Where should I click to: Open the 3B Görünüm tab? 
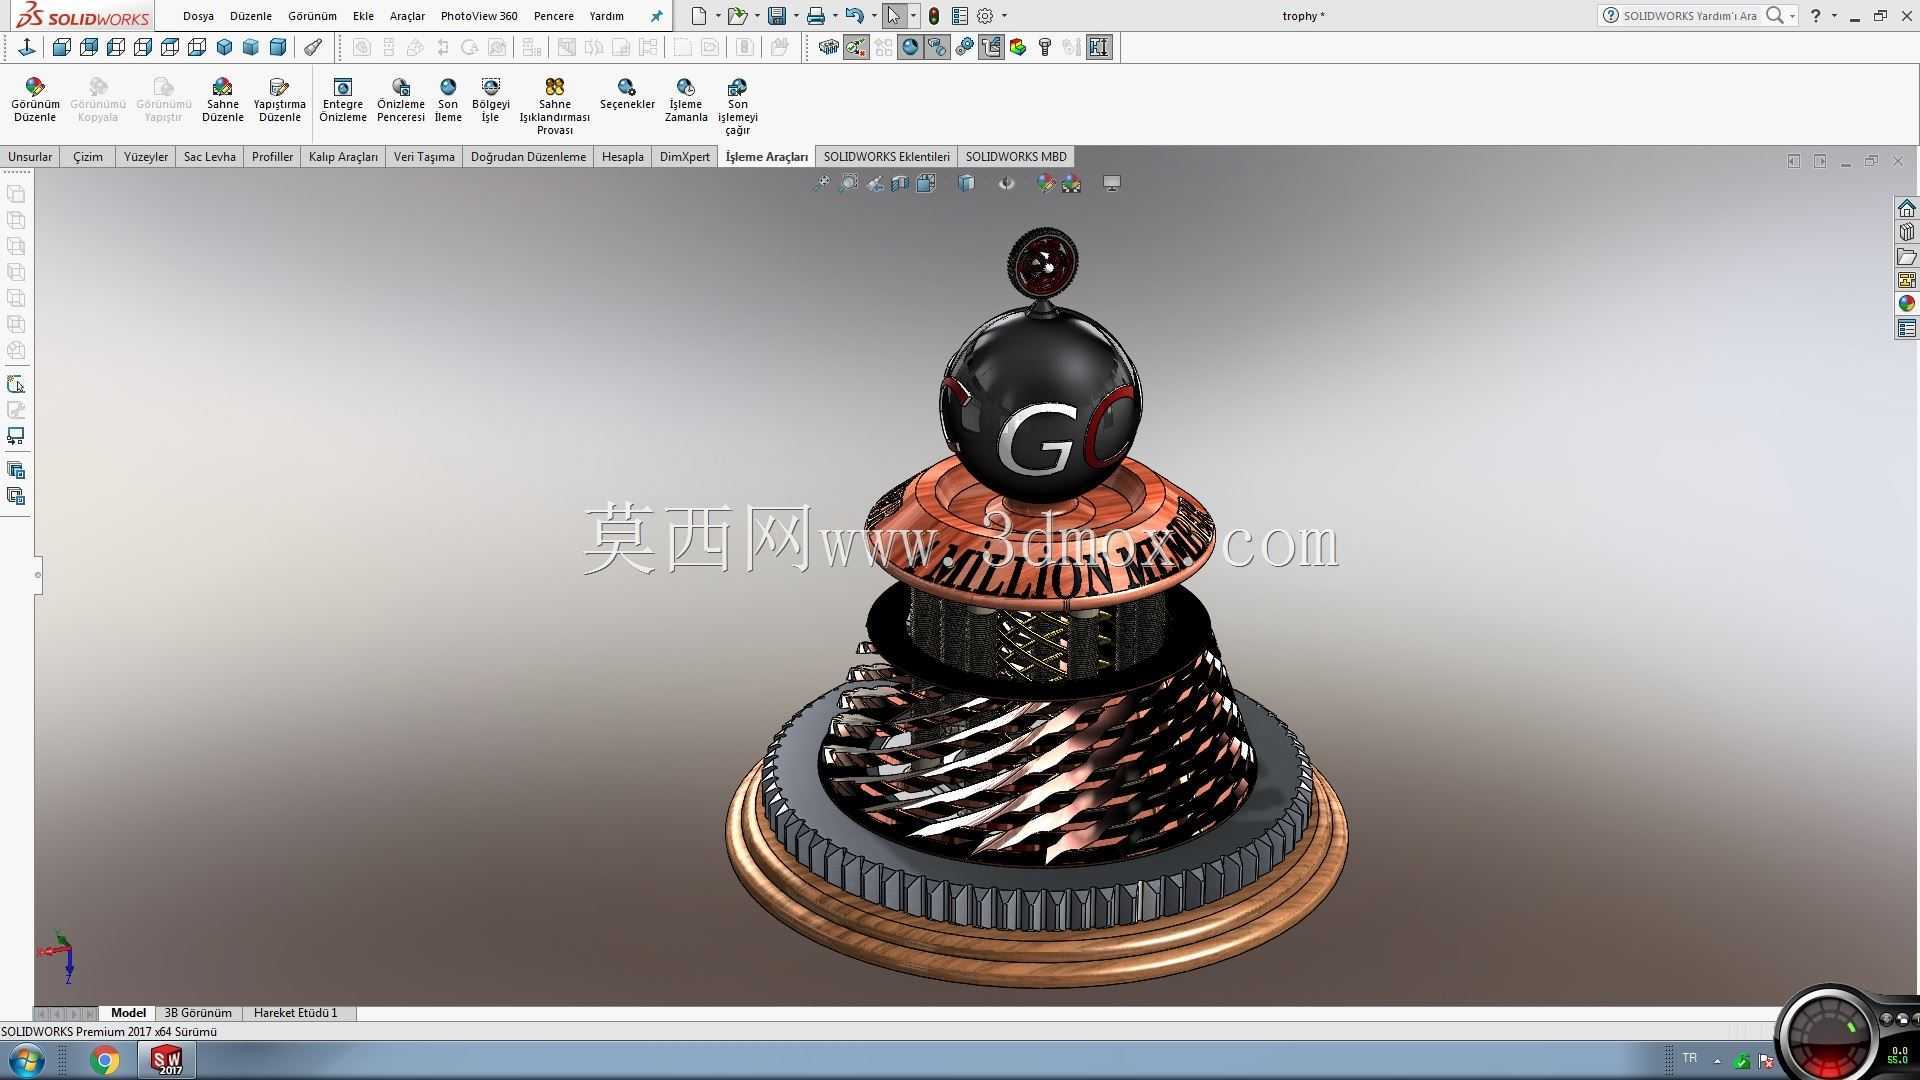coord(198,1013)
